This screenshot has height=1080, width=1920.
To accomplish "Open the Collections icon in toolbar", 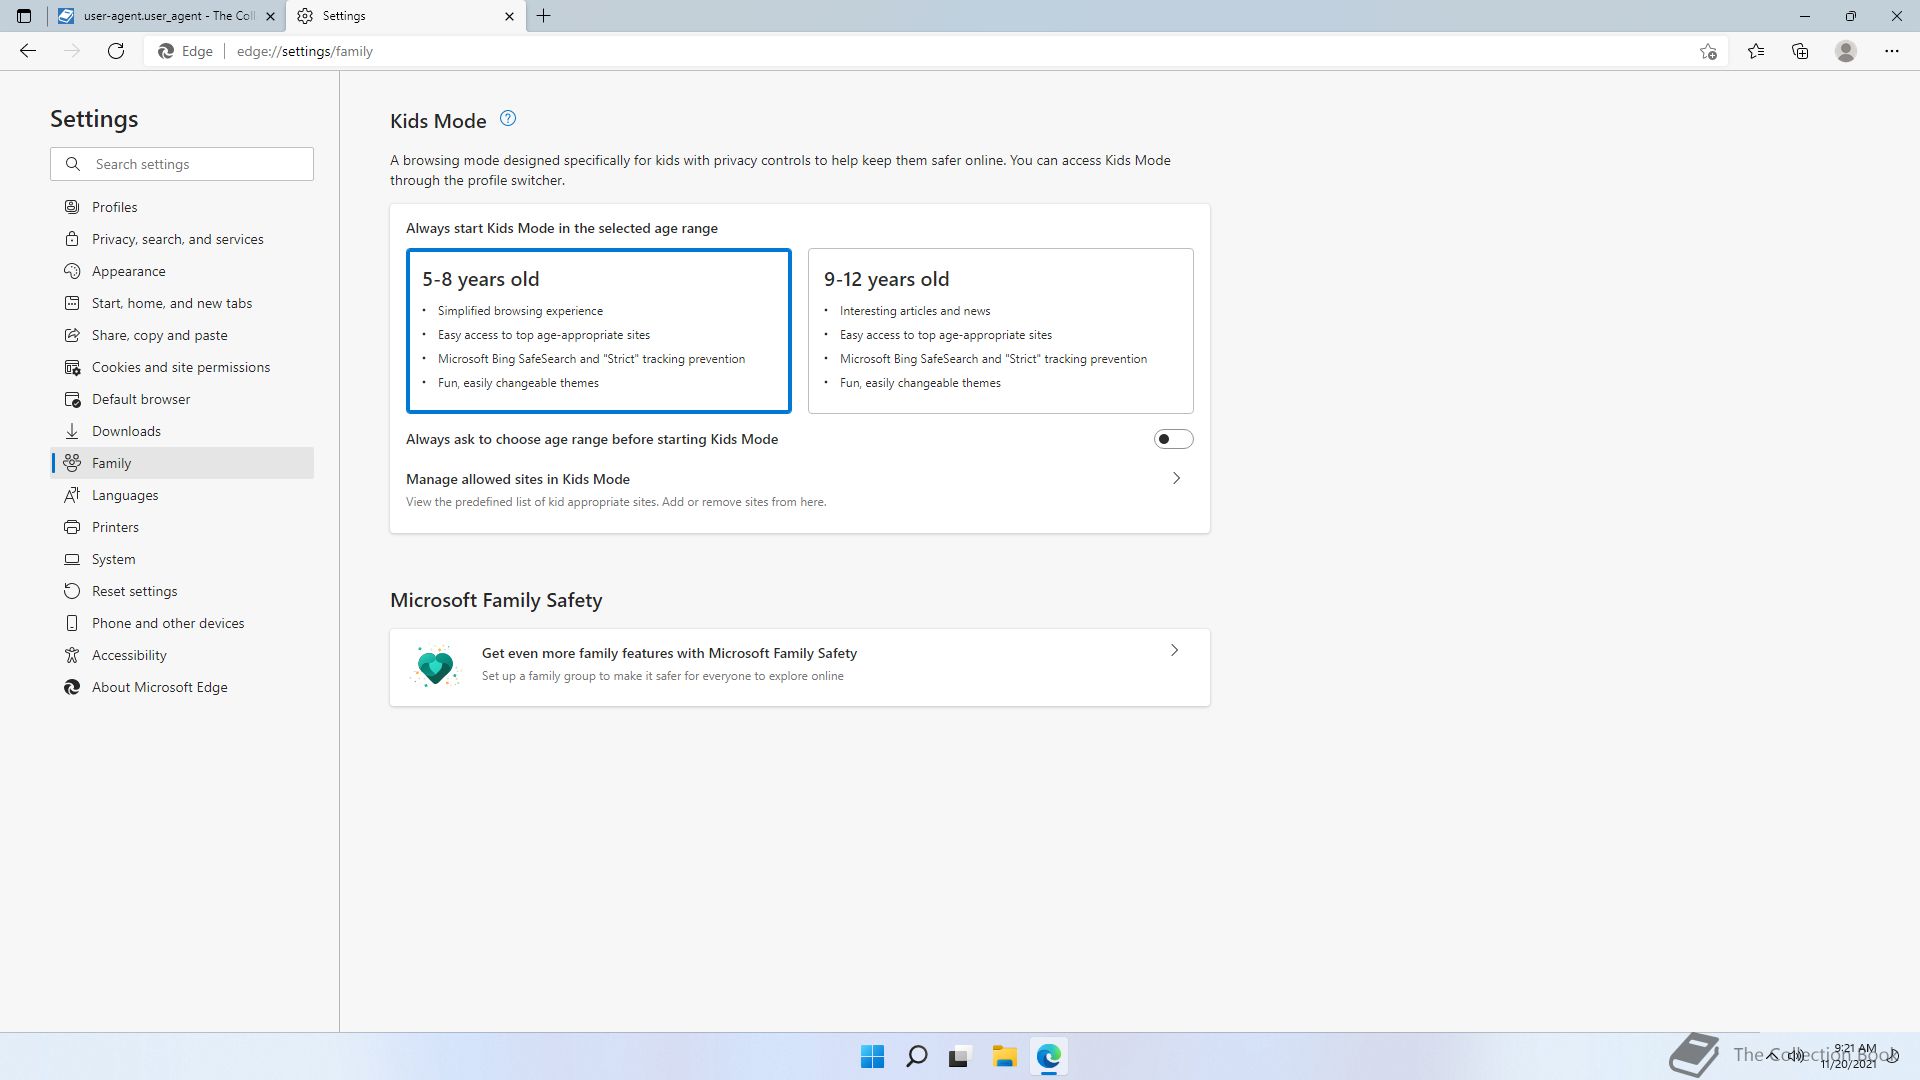I will [1800, 51].
